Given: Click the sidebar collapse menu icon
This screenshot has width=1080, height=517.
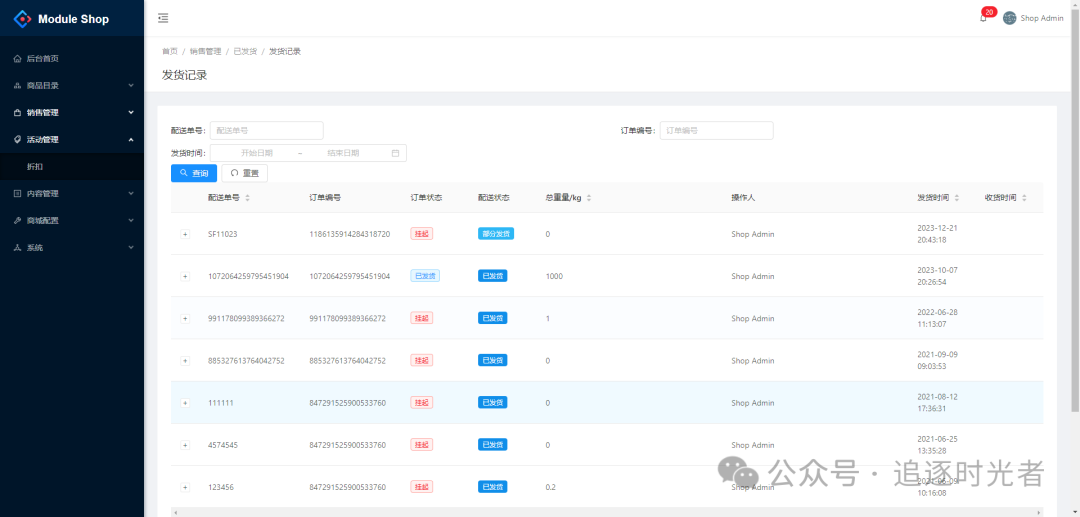Looking at the screenshot, I should tap(163, 18).
